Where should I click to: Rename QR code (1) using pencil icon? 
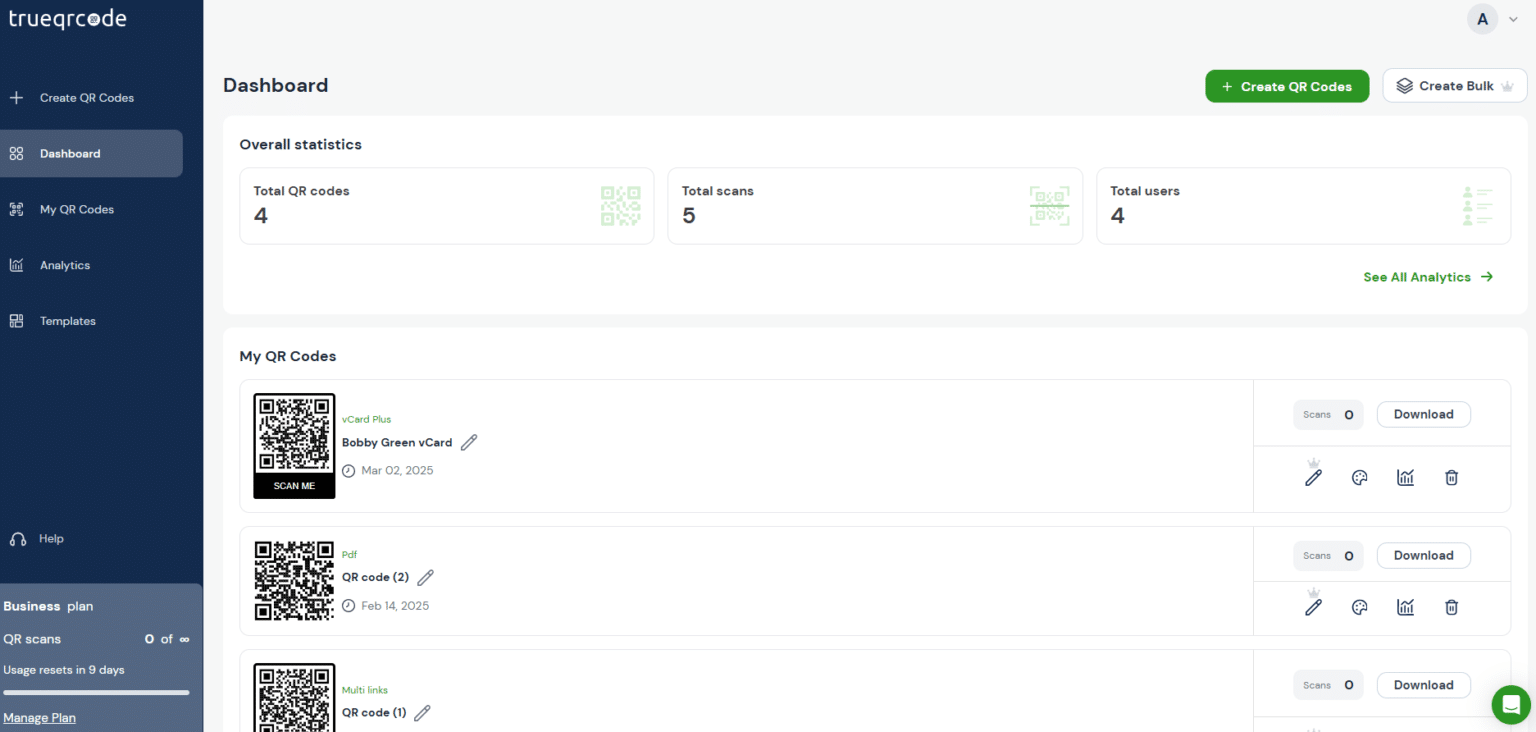point(423,713)
